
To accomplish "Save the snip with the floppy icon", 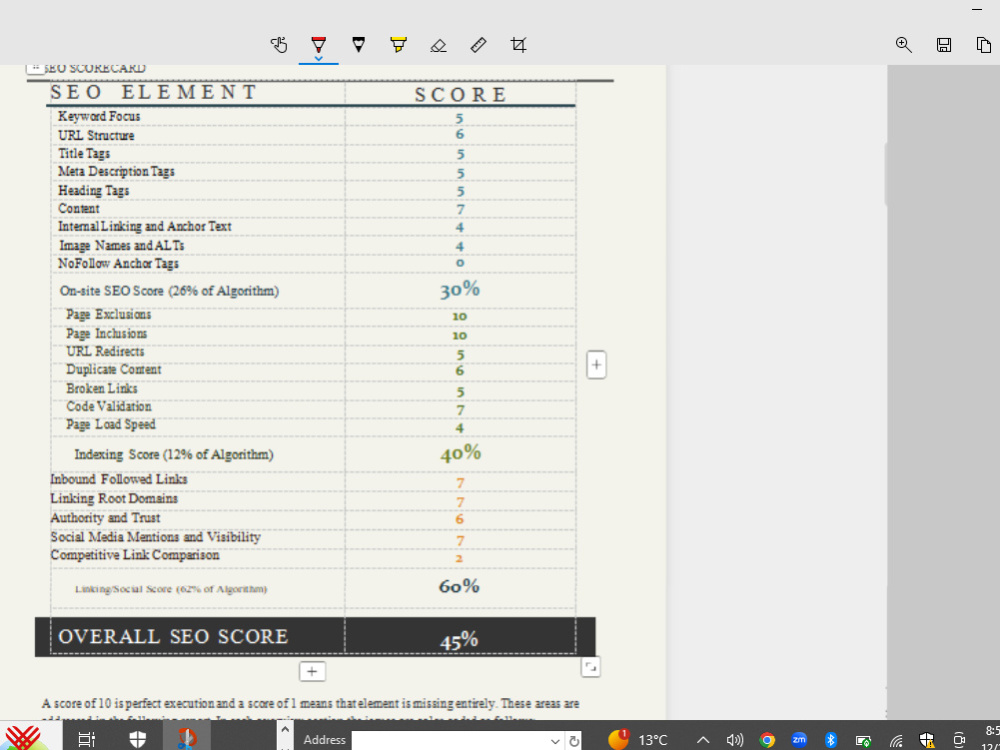I will 944,45.
